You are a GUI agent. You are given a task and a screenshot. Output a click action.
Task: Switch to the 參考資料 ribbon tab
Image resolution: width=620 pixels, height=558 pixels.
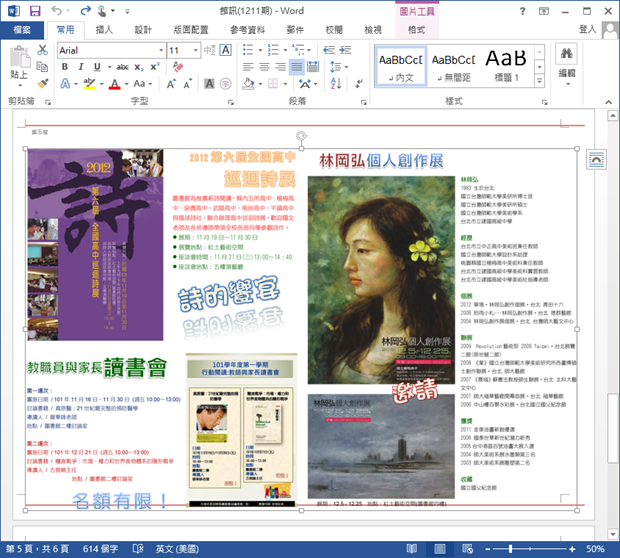point(248,30)
